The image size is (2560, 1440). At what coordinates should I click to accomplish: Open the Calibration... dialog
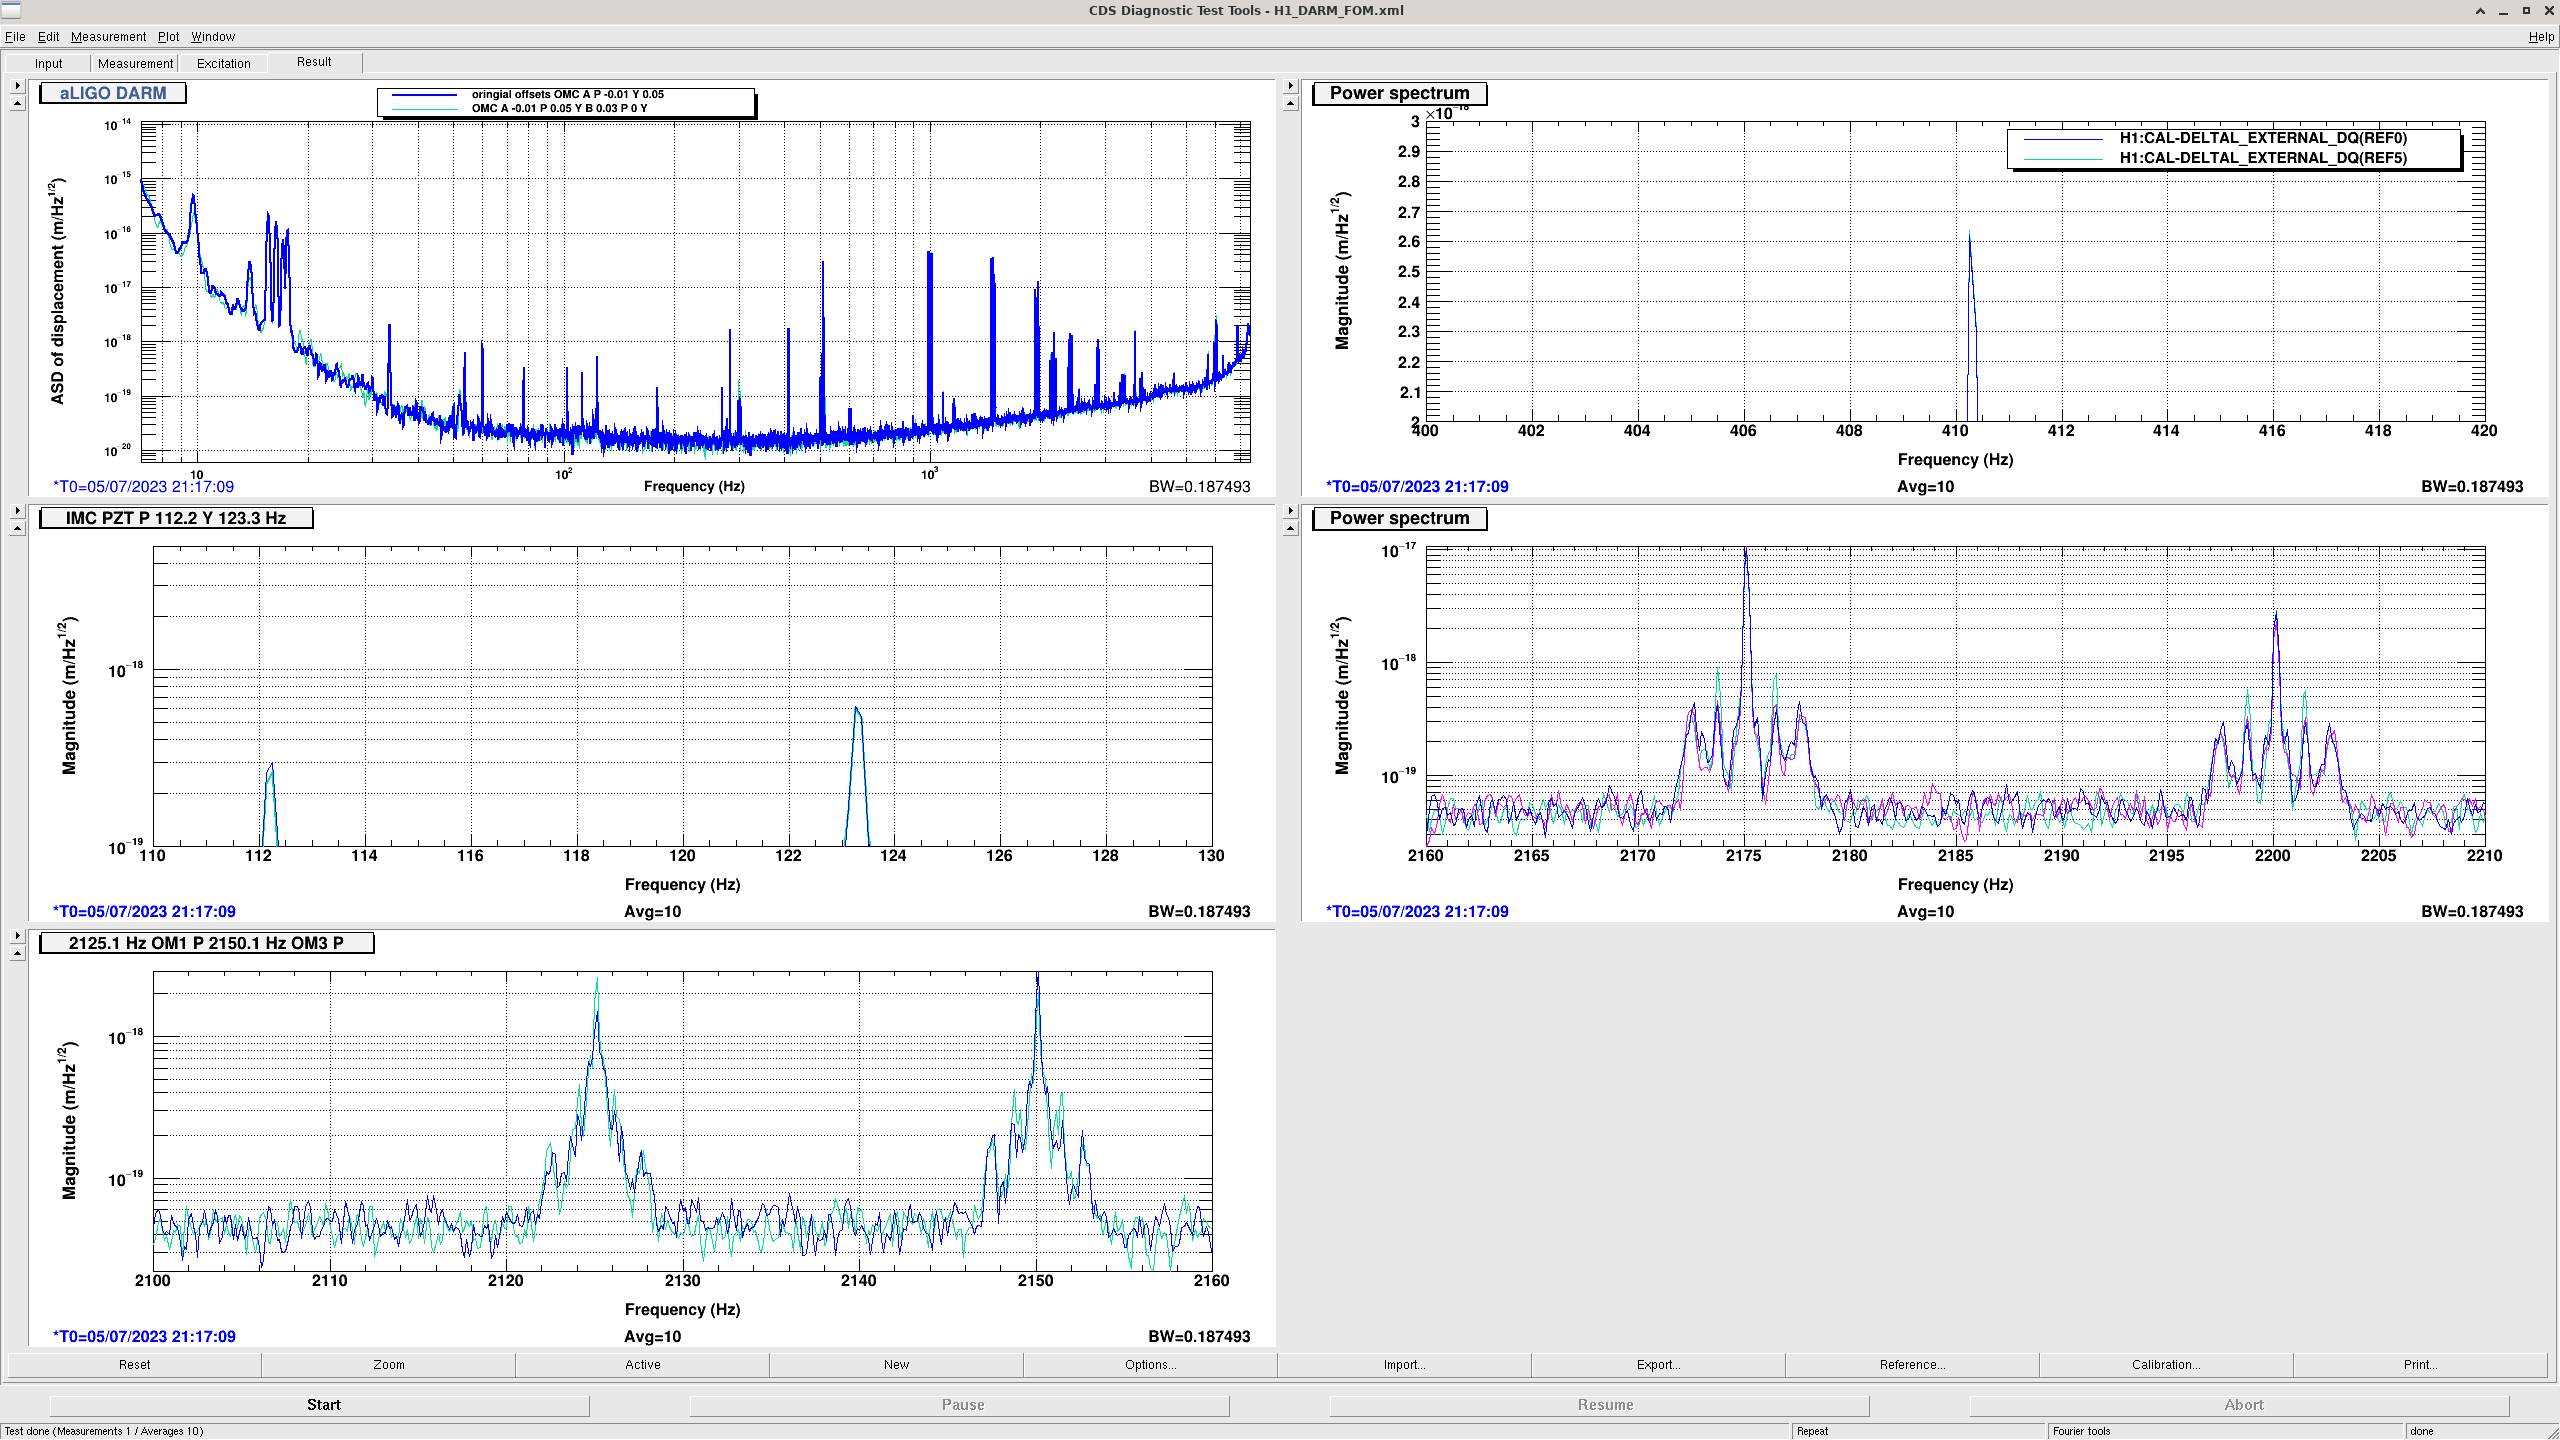point(2165,1364)
